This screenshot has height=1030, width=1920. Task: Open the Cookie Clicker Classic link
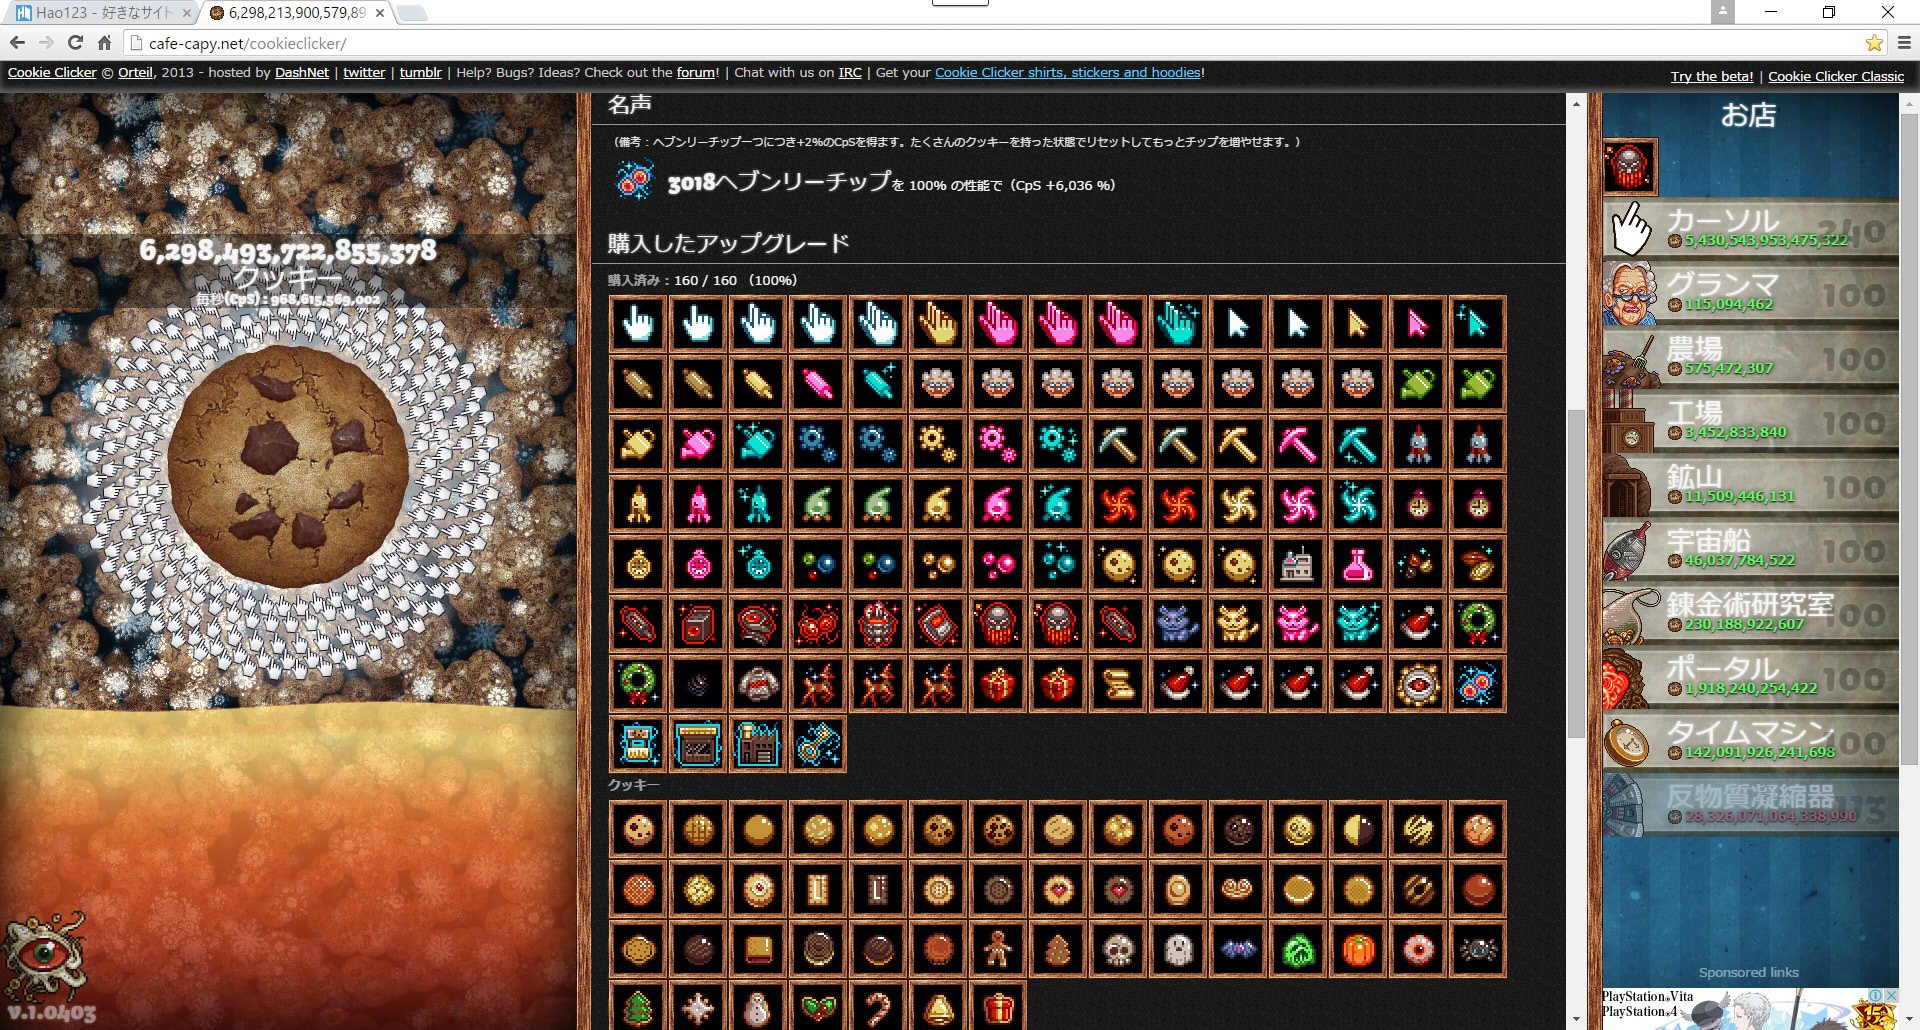click(x=1836, y=76)
